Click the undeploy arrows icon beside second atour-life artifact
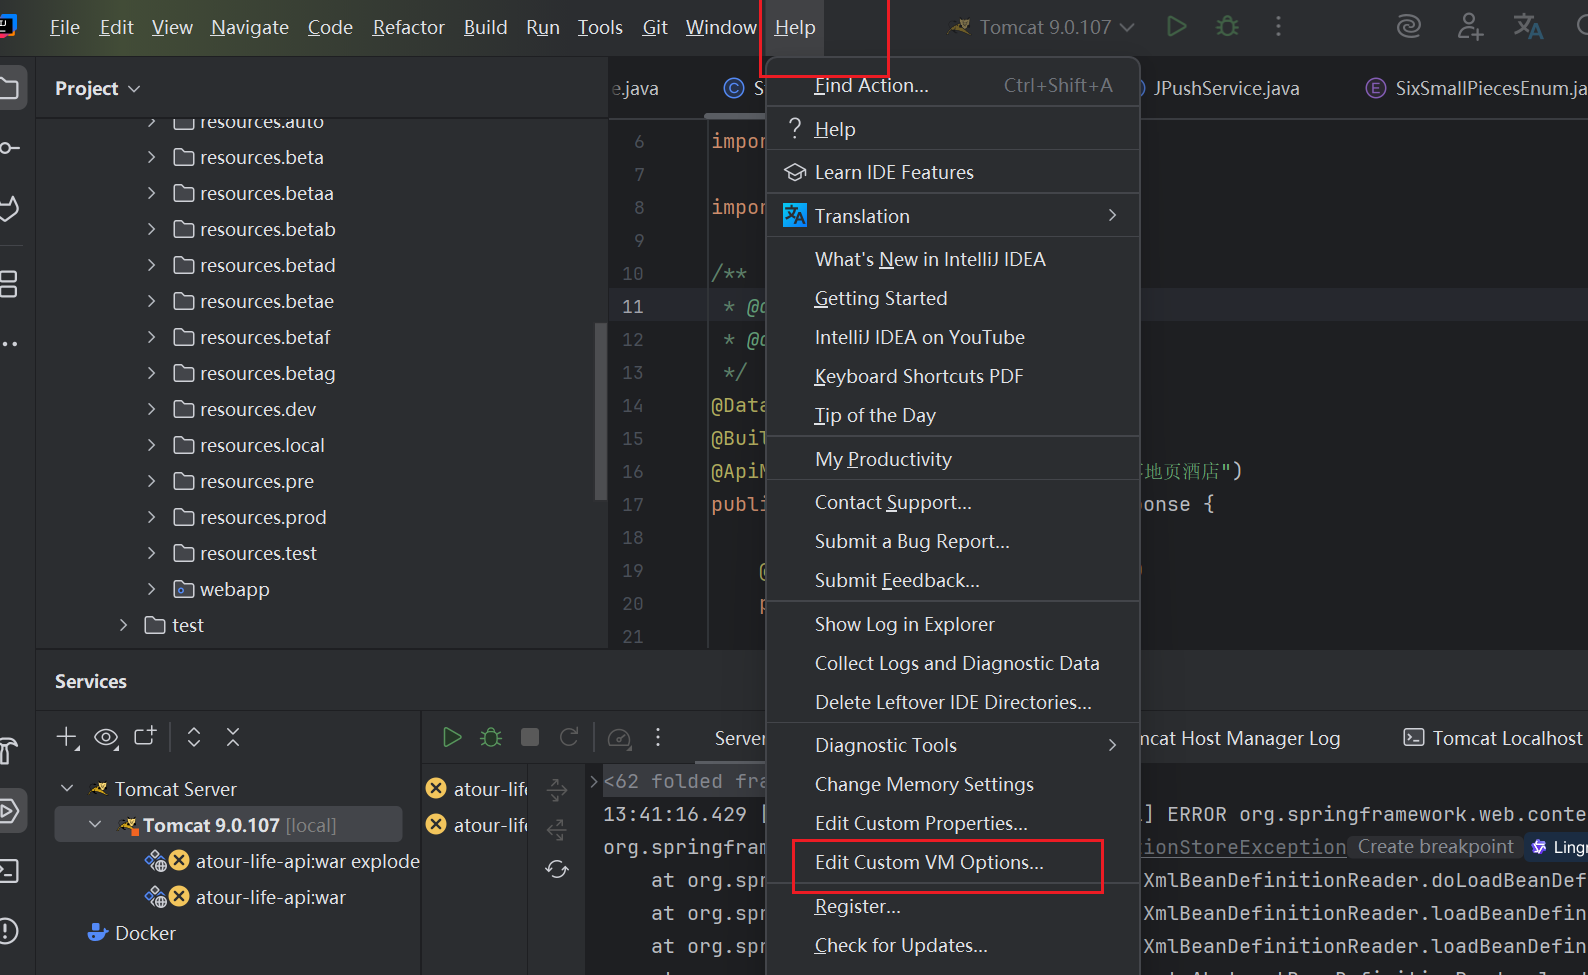The image size is (1588, 975). pyautogui.click(x=557, y=829)
